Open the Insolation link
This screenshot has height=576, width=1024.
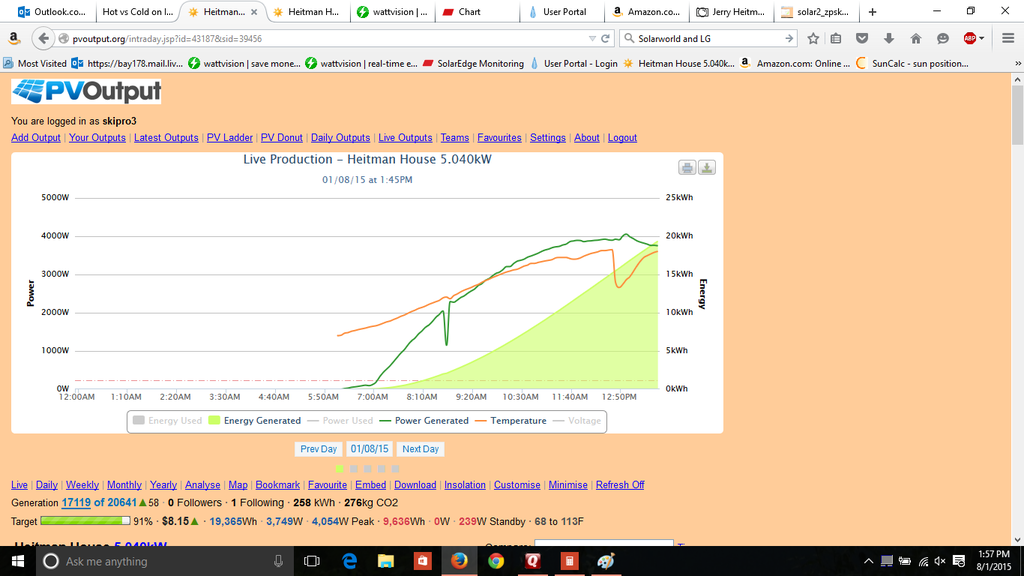pos(465,485)
